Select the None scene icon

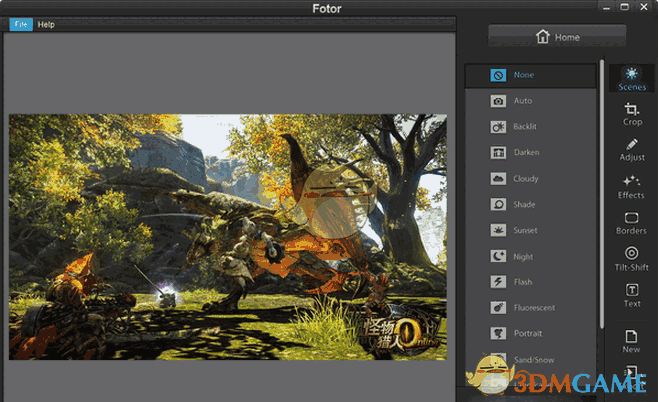tap(498, 75)
